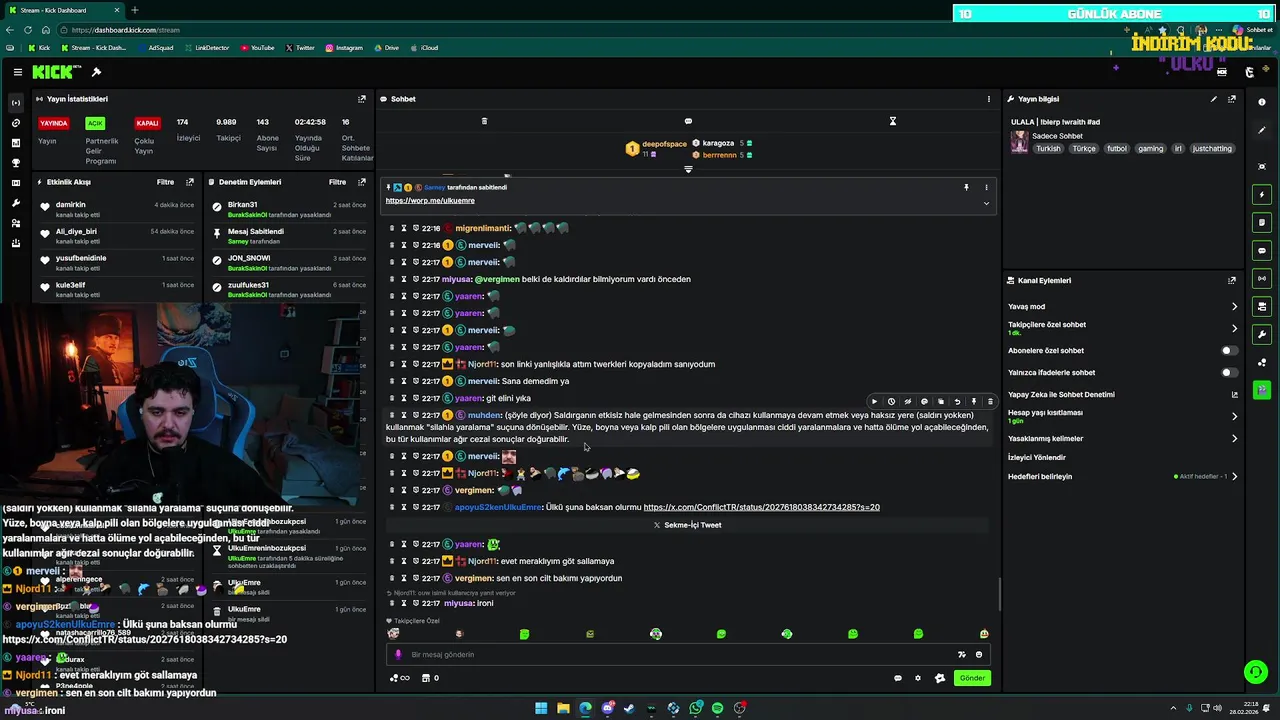Click the trash icon above chat leaderboard
Viewport: 1280px width, 720px height.
(x=484, y=121)
